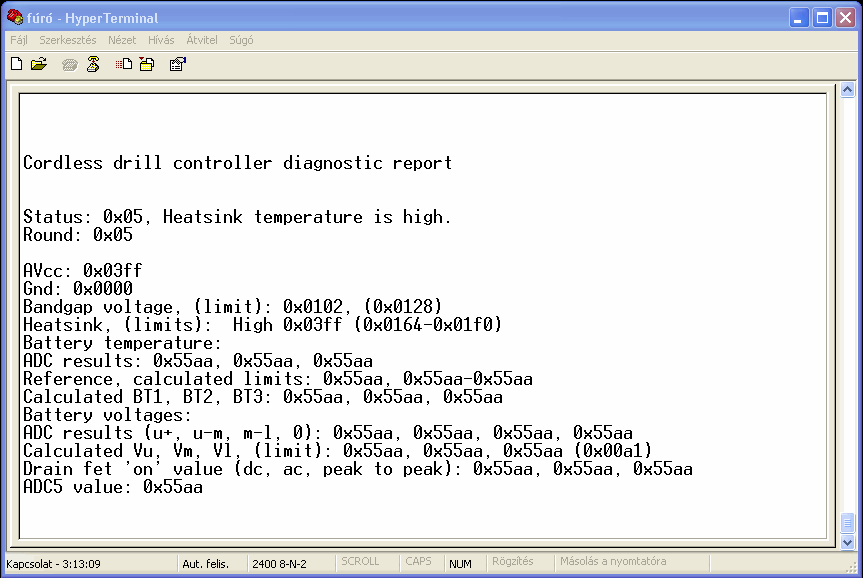Click the 'Battery voltages:' line
863x578 pixels.
click(x=107, y=415)
